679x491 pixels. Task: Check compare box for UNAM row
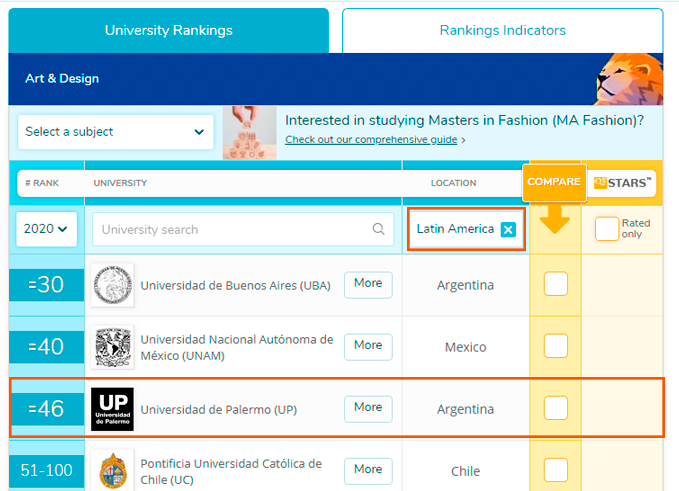click(556, 346)
